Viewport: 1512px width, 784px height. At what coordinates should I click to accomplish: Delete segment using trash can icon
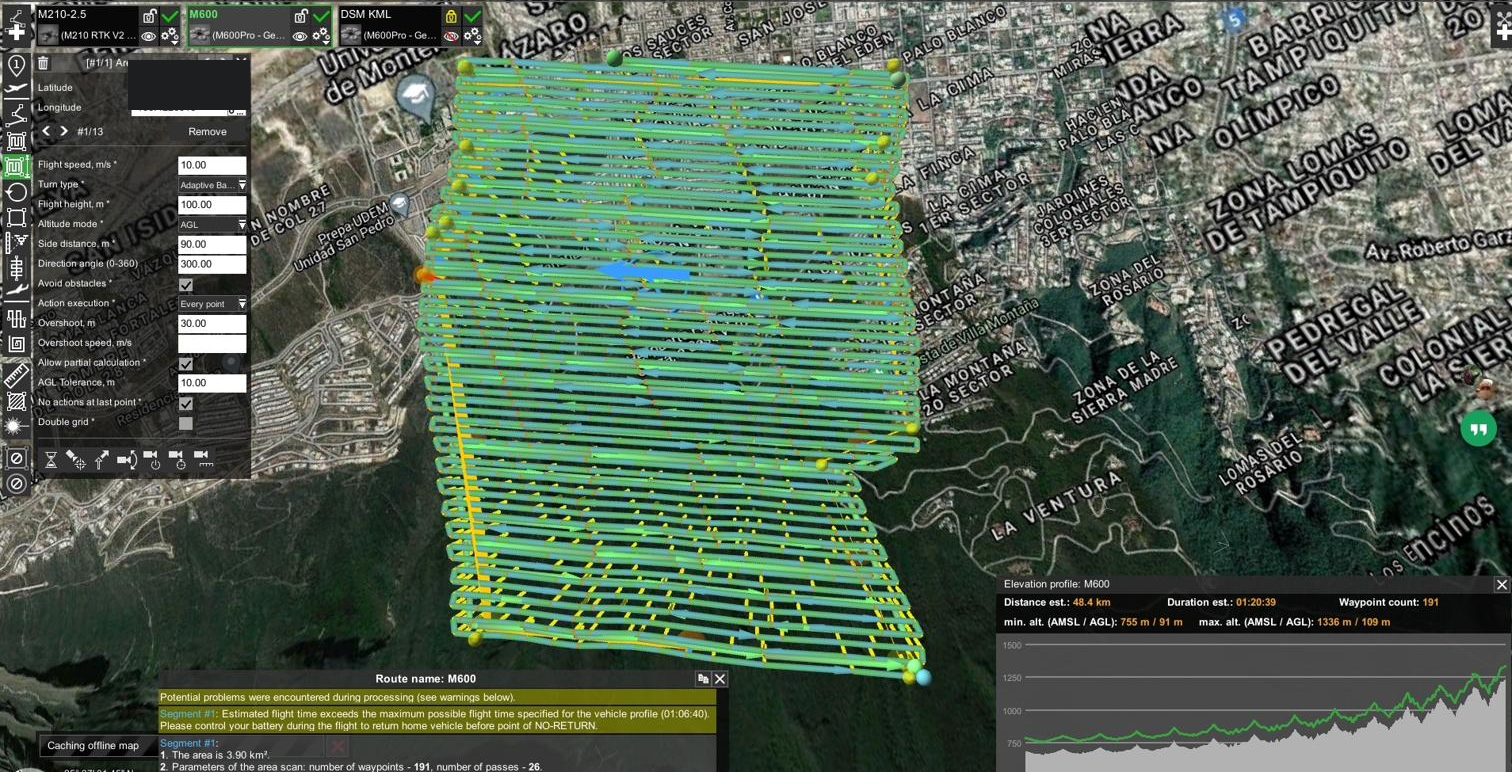[43, 63]
